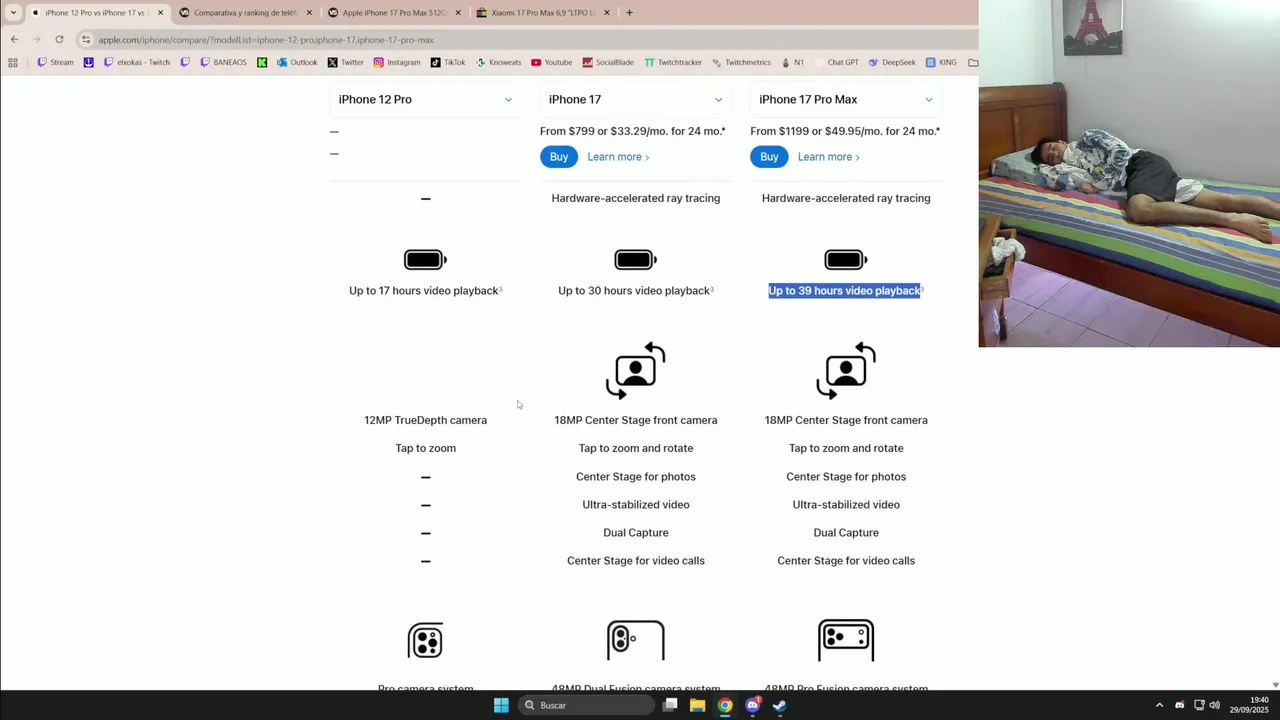
Task: Close the Comparativa y ranking tab
Action: [x=309, y=13]
